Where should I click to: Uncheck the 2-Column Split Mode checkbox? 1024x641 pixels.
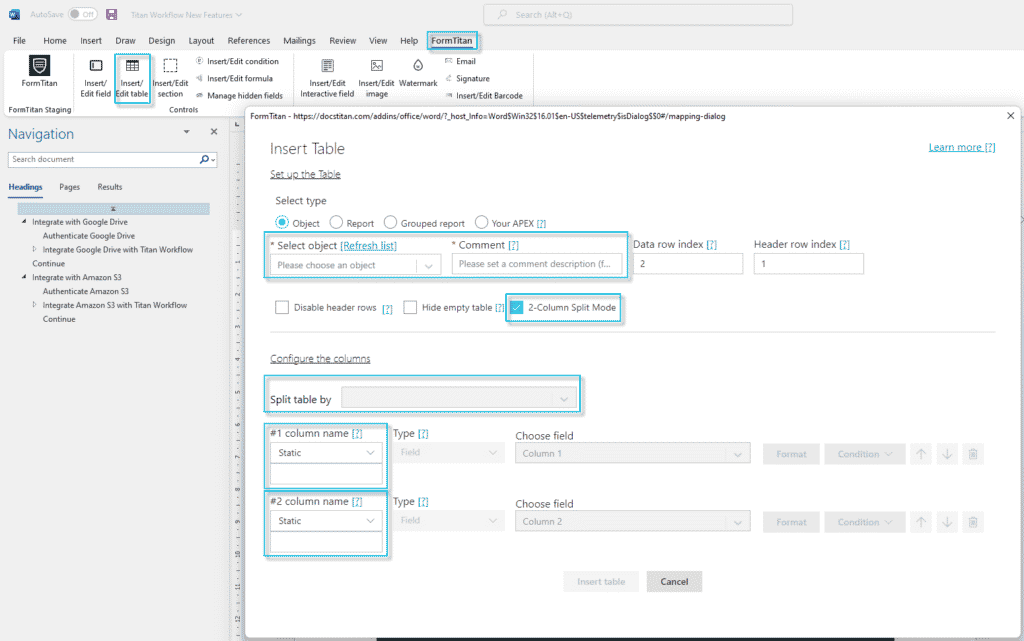pos(516,307)
